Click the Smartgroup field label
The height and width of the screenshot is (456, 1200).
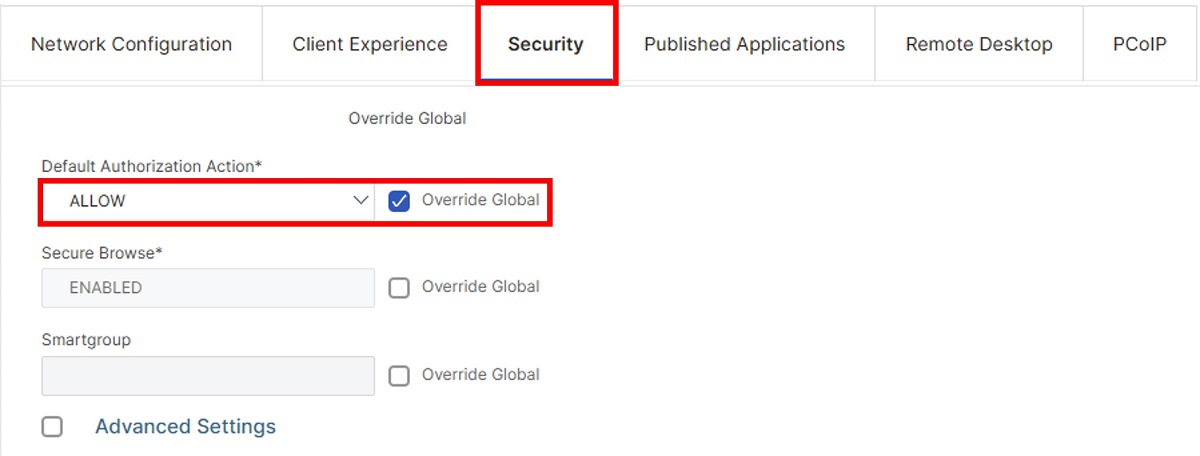(x=86, y=340)
